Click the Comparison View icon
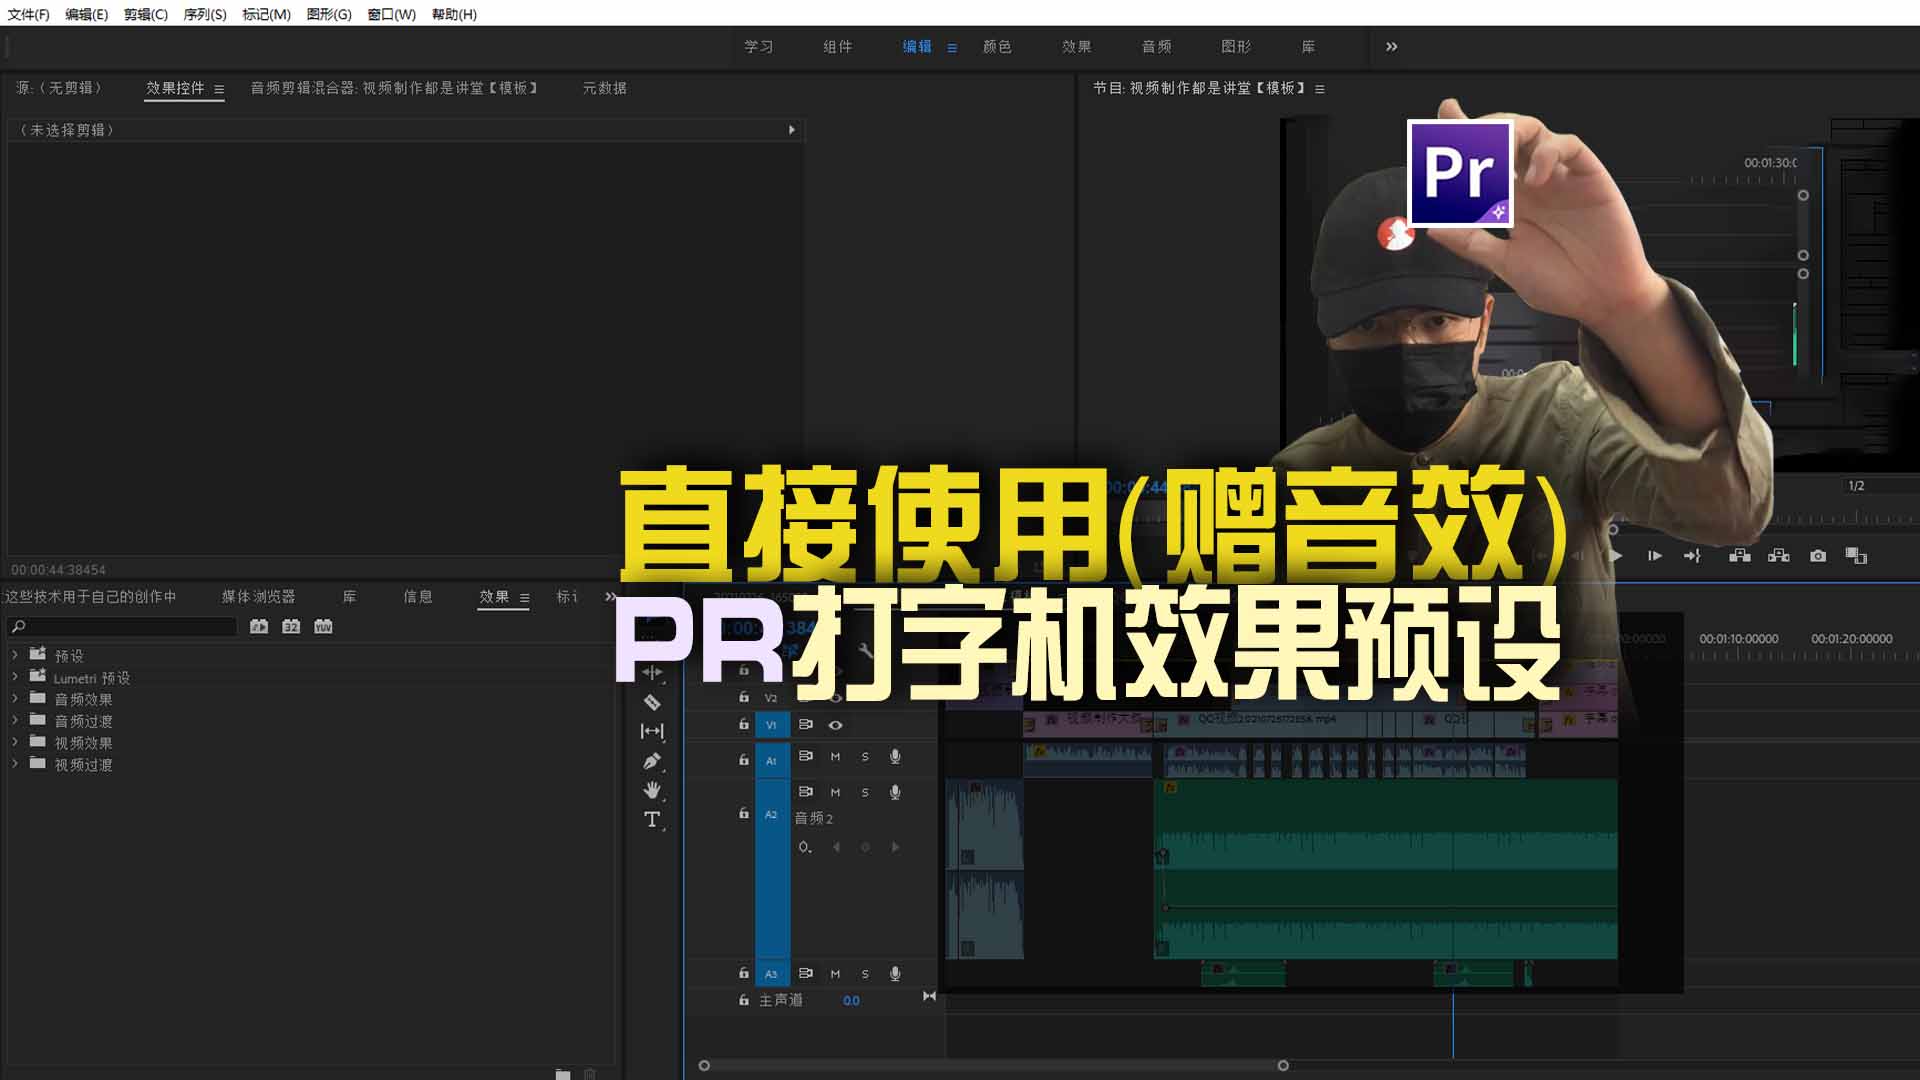Viewport: 1920px width, 1080px height. tap(1856, 556)
